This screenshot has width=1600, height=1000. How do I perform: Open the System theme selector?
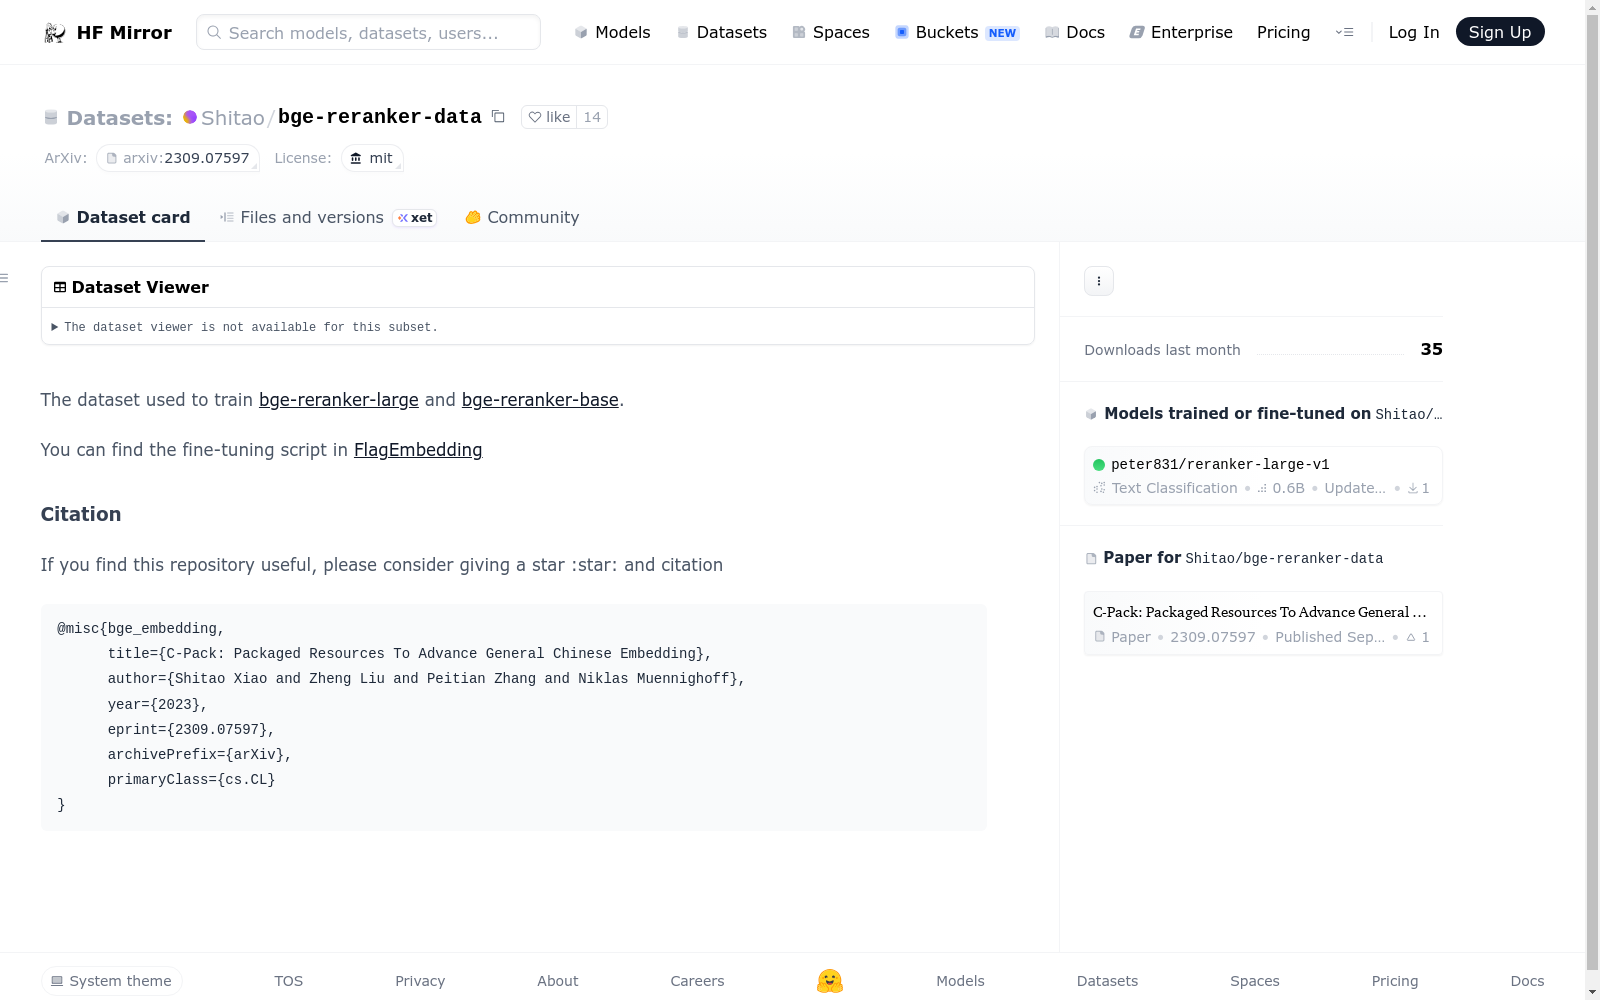coord(112,981)
